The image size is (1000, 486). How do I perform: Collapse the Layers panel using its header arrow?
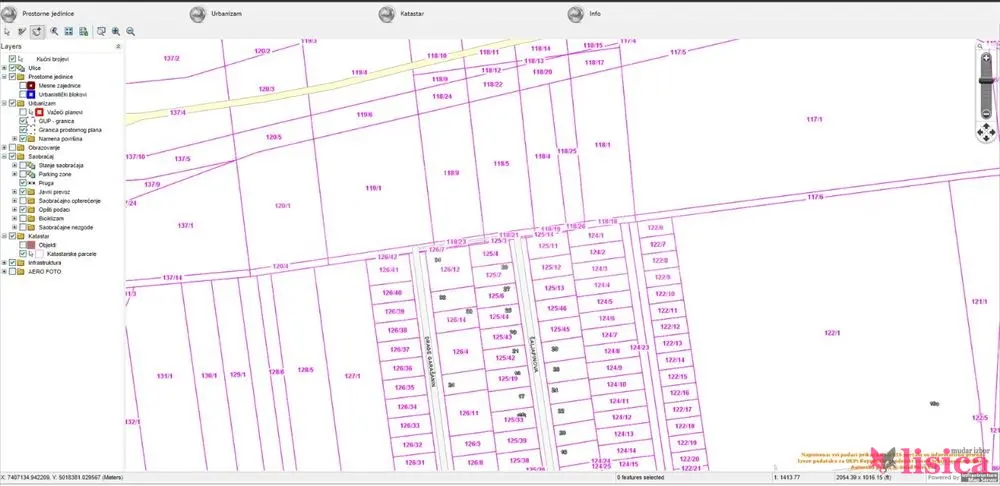tap(119, 46)
